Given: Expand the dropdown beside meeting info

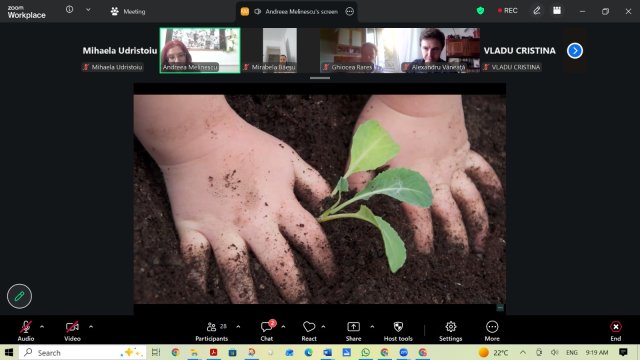Looking at the screenshot, I should point(88,10).
